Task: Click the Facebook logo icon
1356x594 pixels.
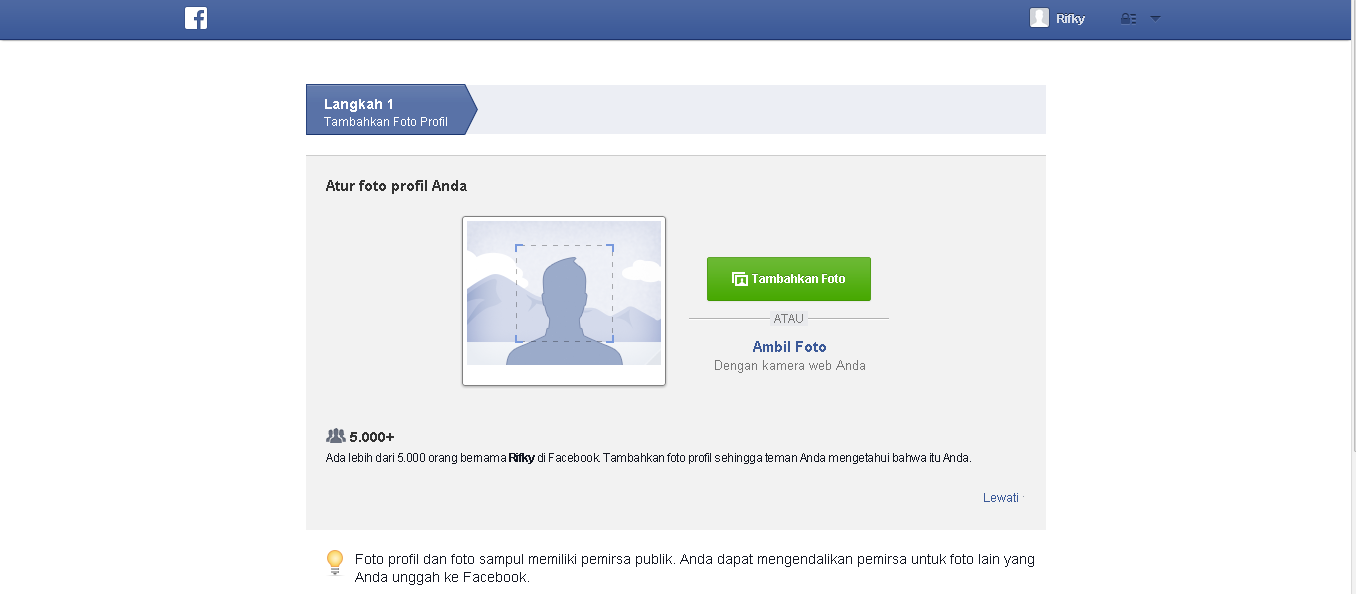Action: coord(196,18)
